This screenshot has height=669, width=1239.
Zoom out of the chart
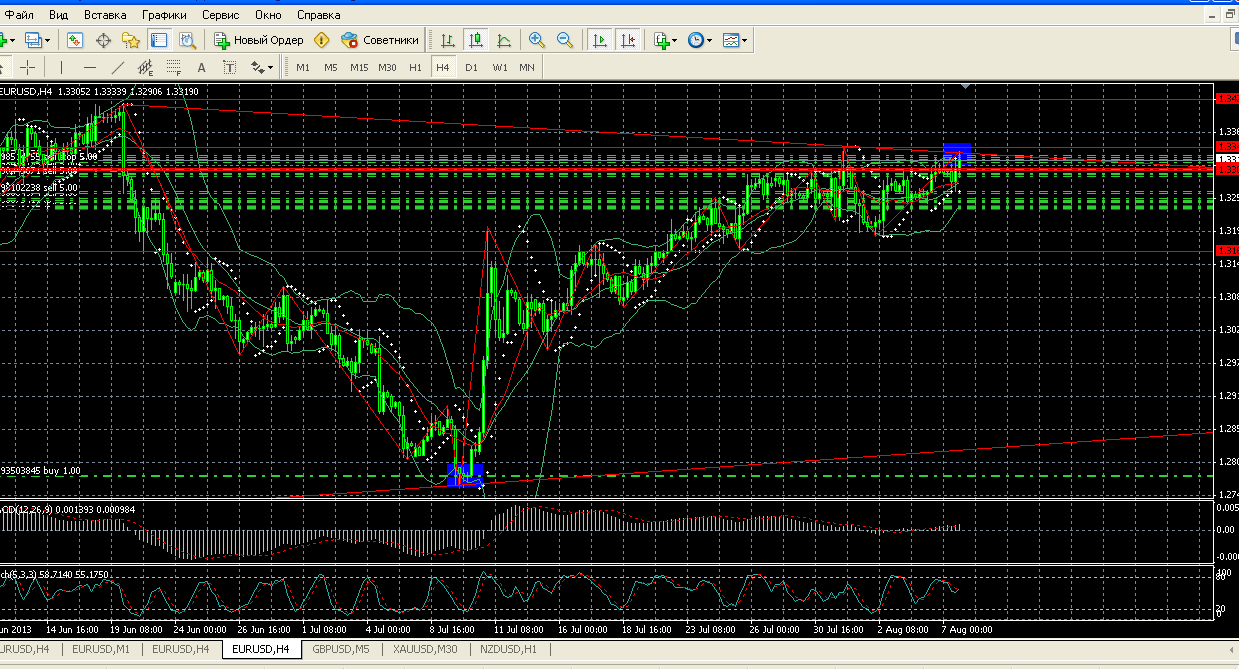[565, 40]
